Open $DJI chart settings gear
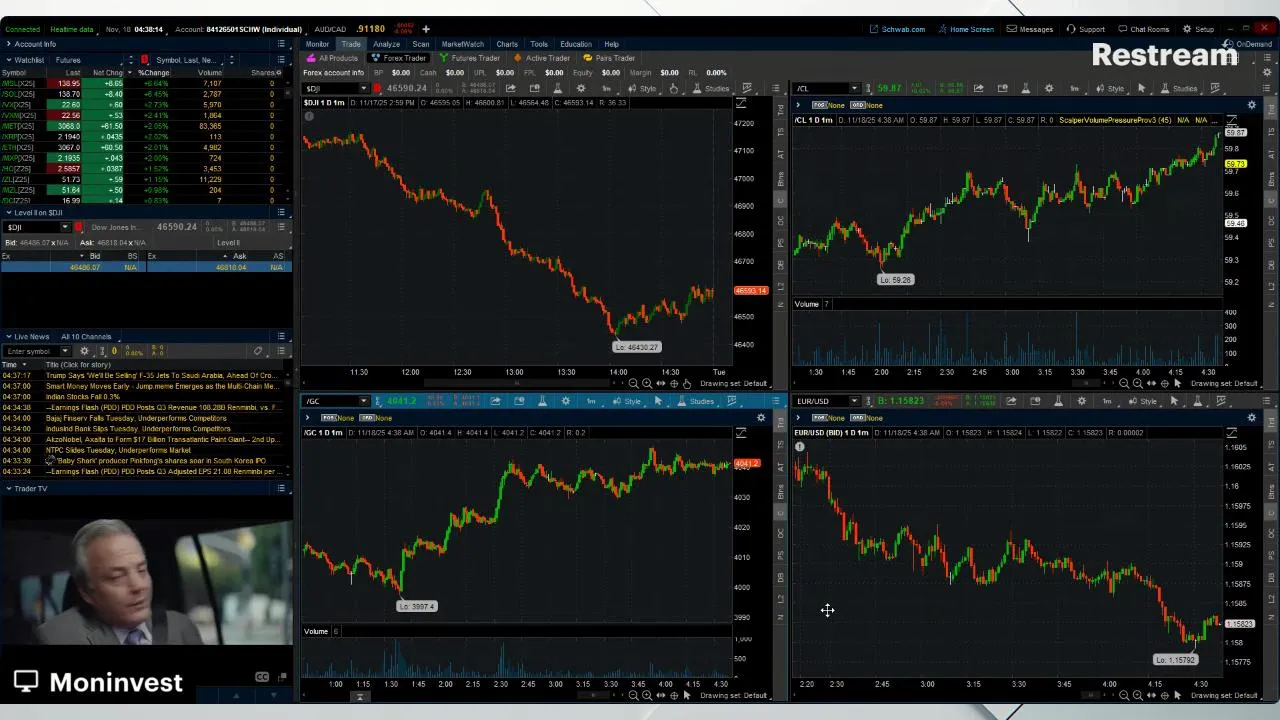Screen dimensions: 1280x720 pos(582,88)
